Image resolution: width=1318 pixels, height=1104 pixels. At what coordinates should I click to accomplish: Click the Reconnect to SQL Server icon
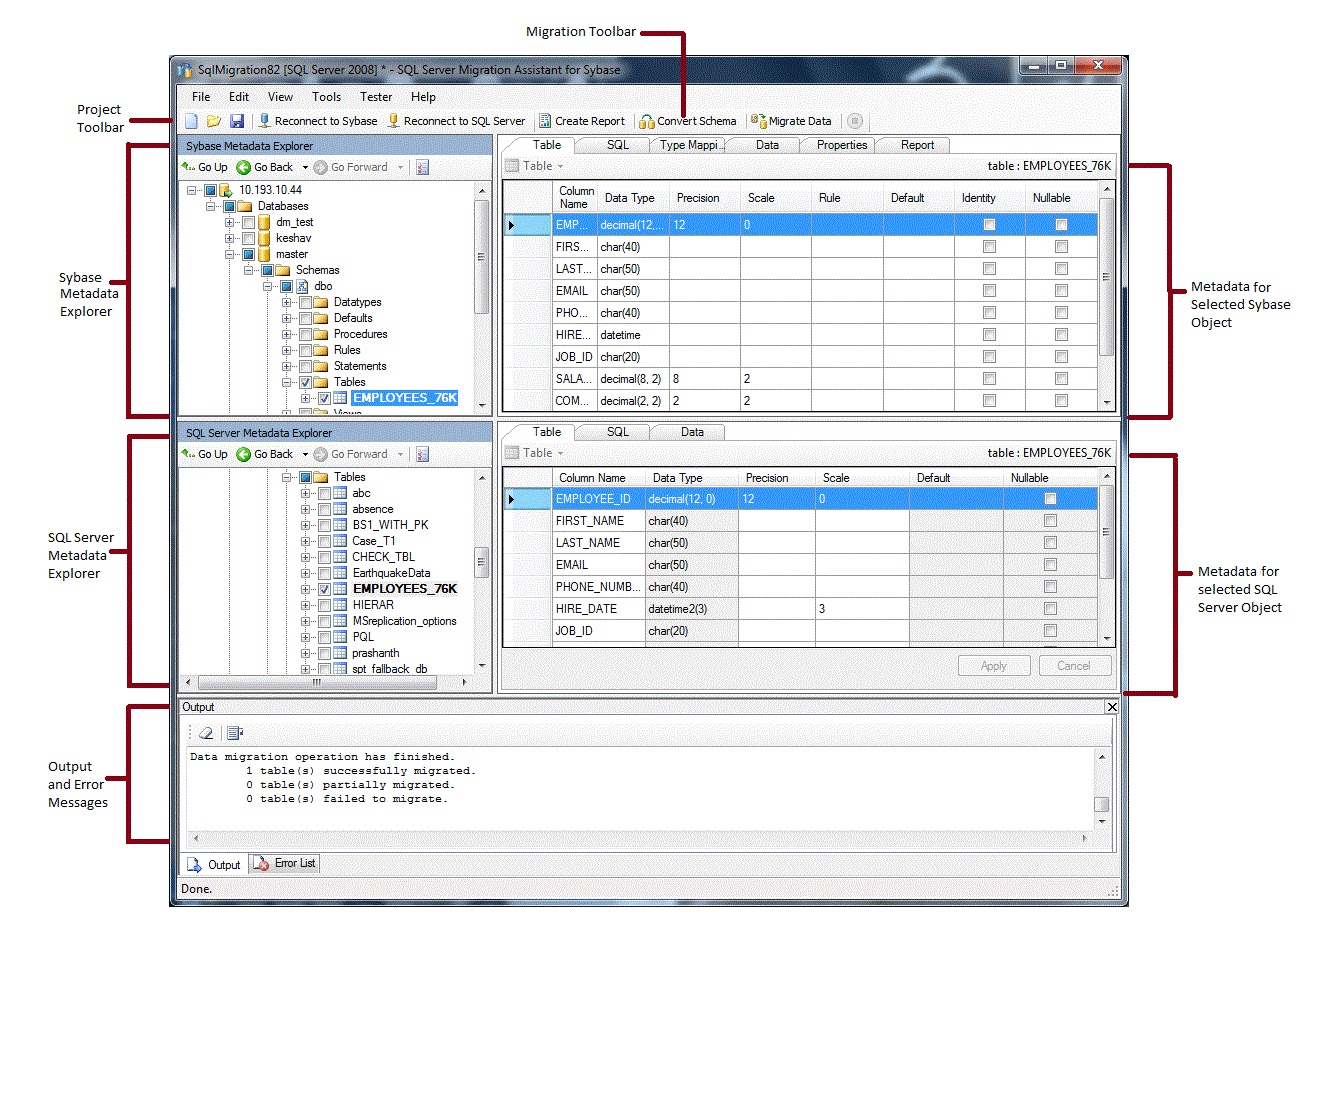(394, 120)
